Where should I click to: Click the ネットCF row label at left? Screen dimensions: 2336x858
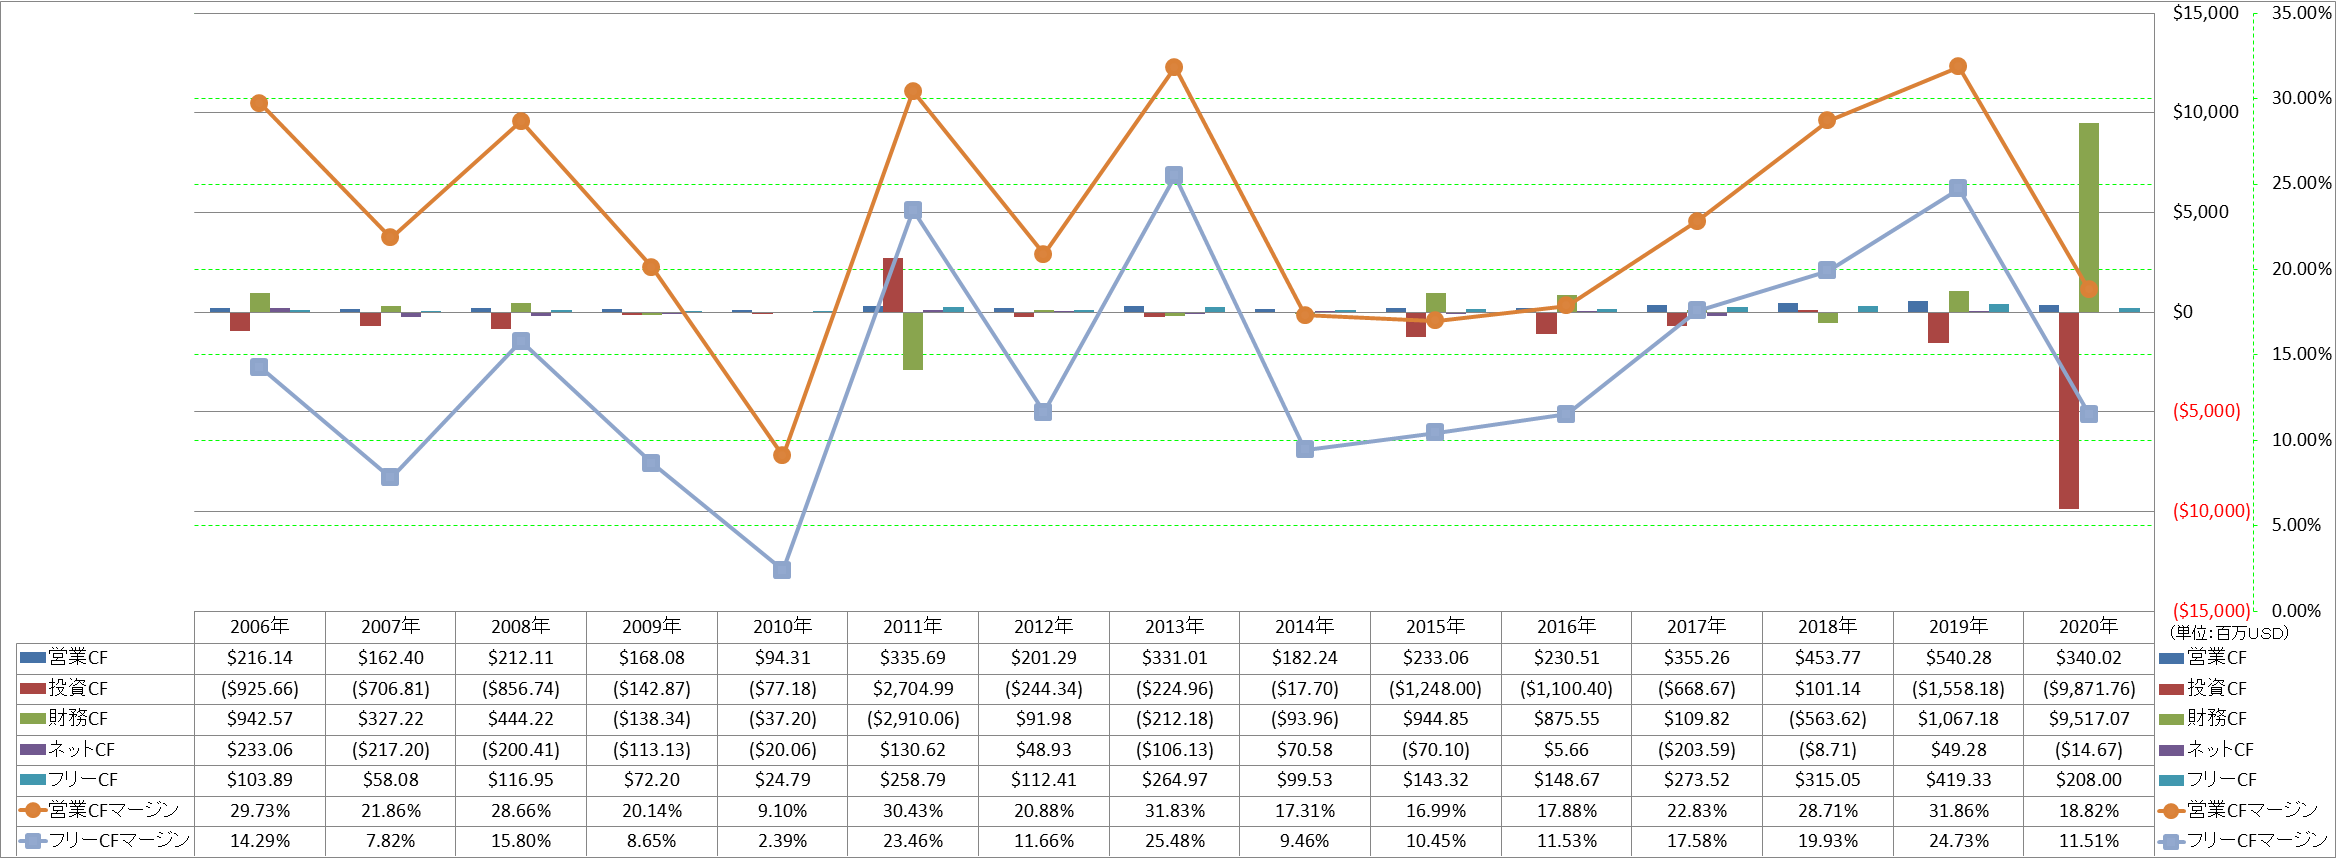click(x=81, y=750)
